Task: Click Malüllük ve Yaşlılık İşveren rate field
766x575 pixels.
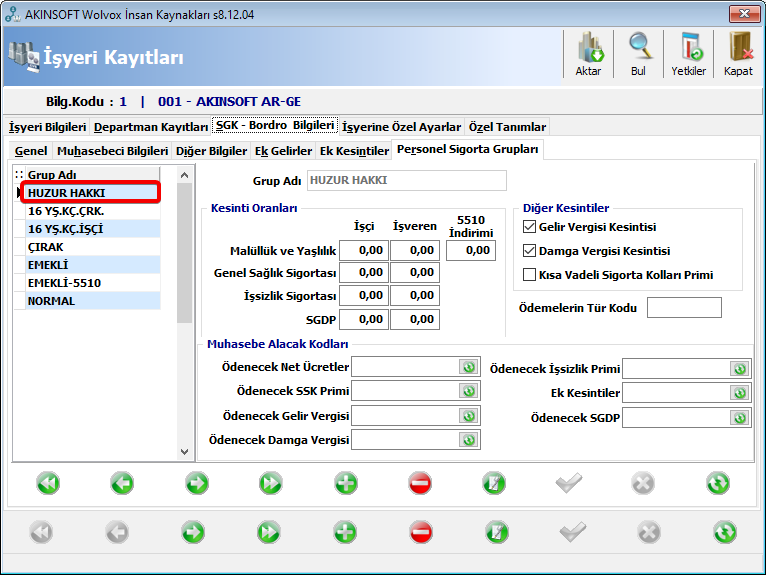Action: [415, 251]
